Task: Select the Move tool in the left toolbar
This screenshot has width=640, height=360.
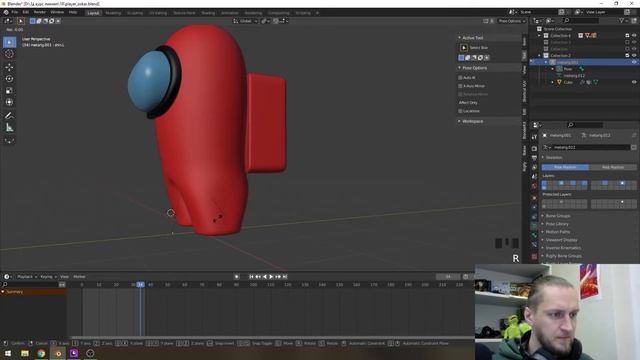Action: coord(9,67)
